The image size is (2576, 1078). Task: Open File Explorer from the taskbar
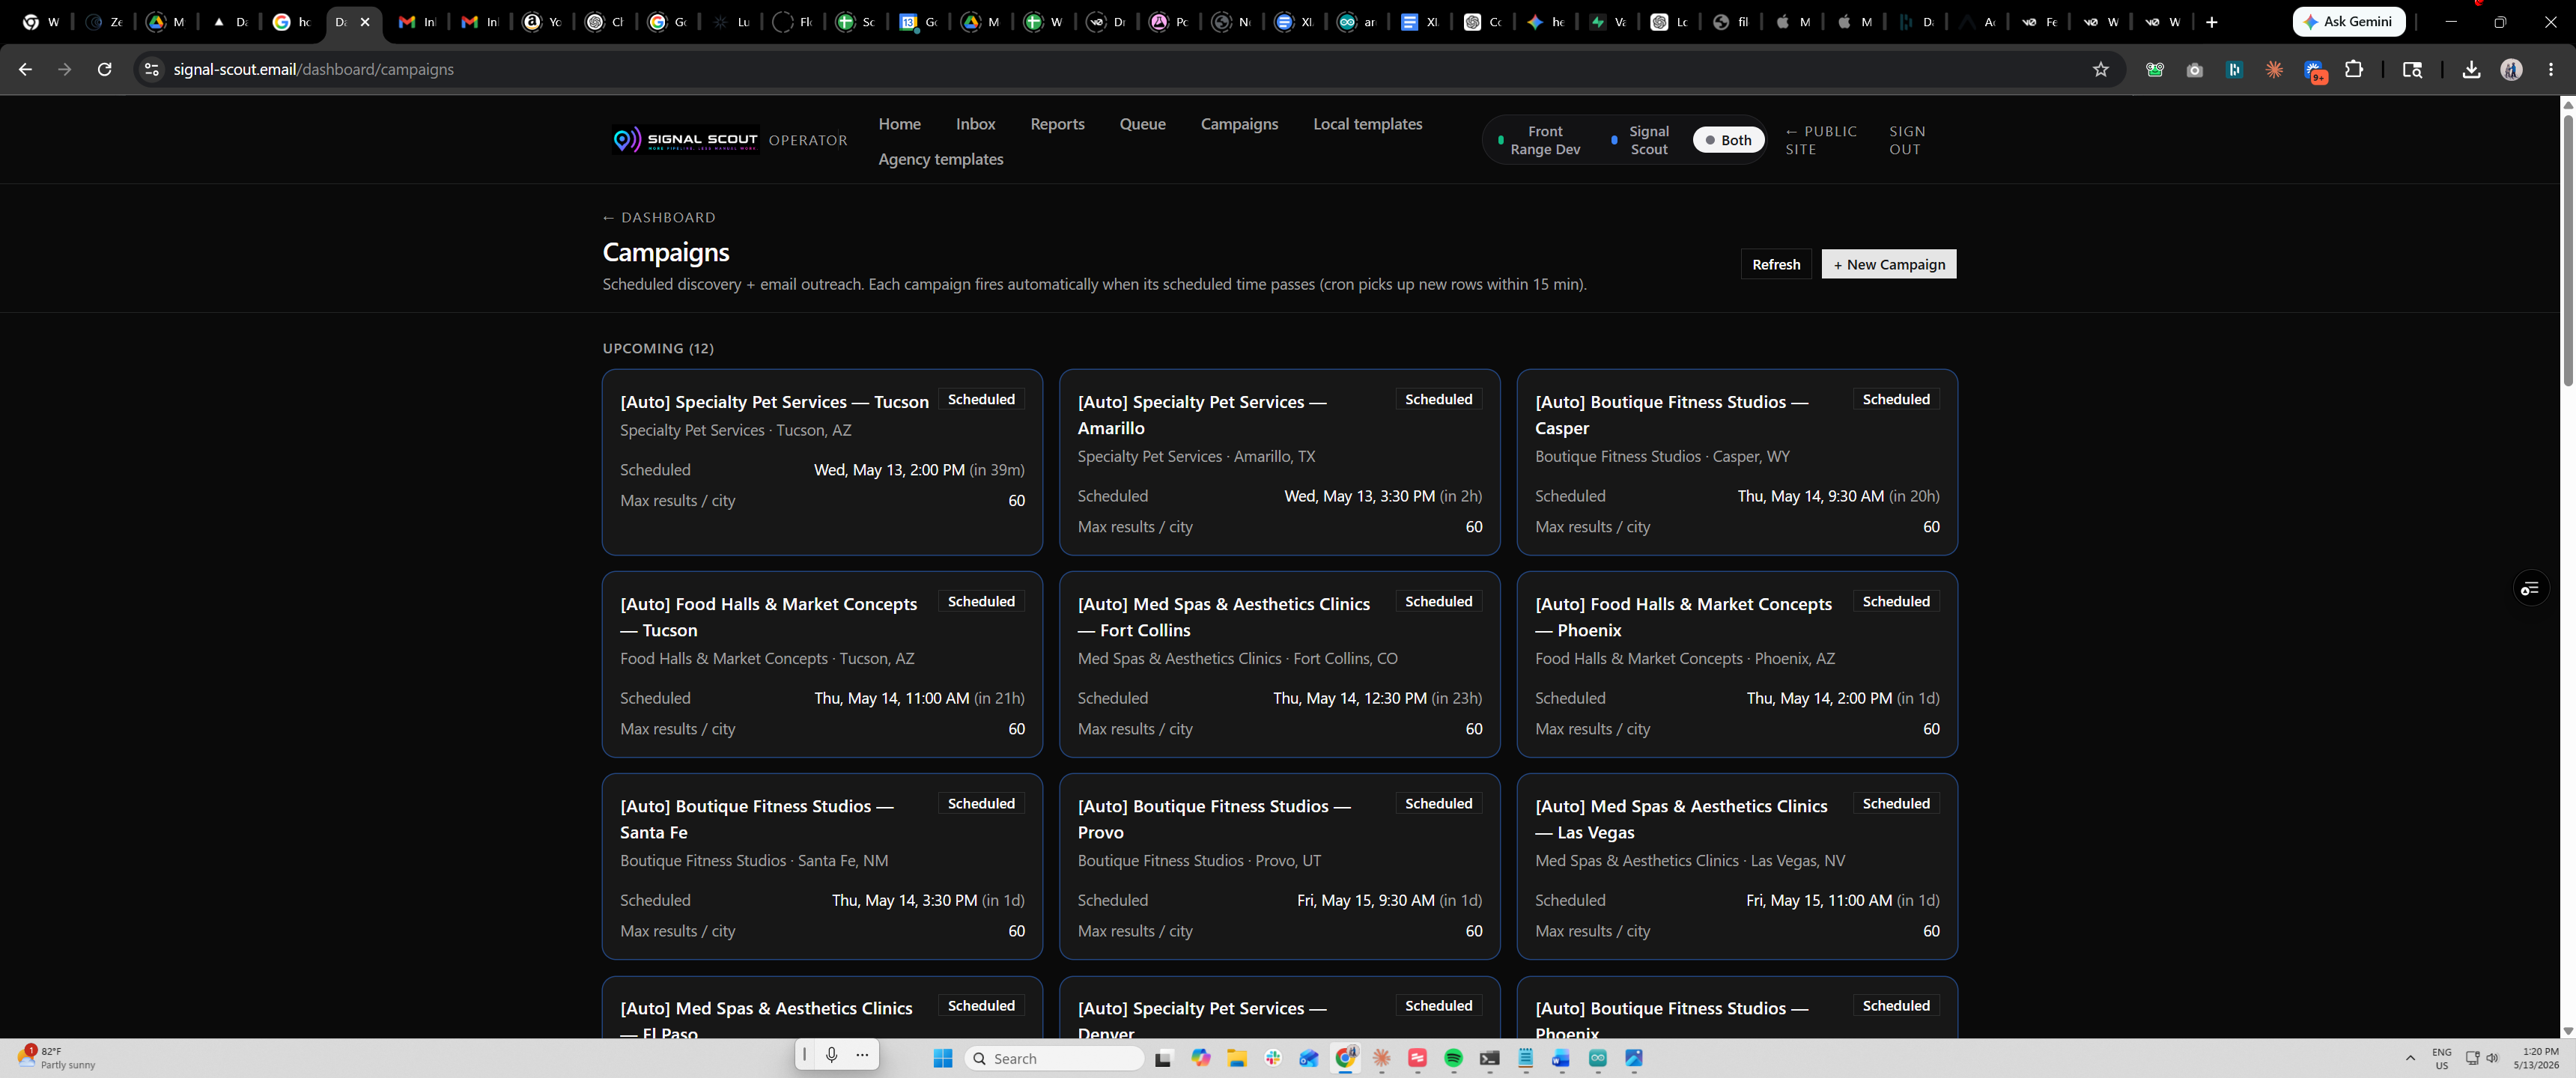1237,1058
